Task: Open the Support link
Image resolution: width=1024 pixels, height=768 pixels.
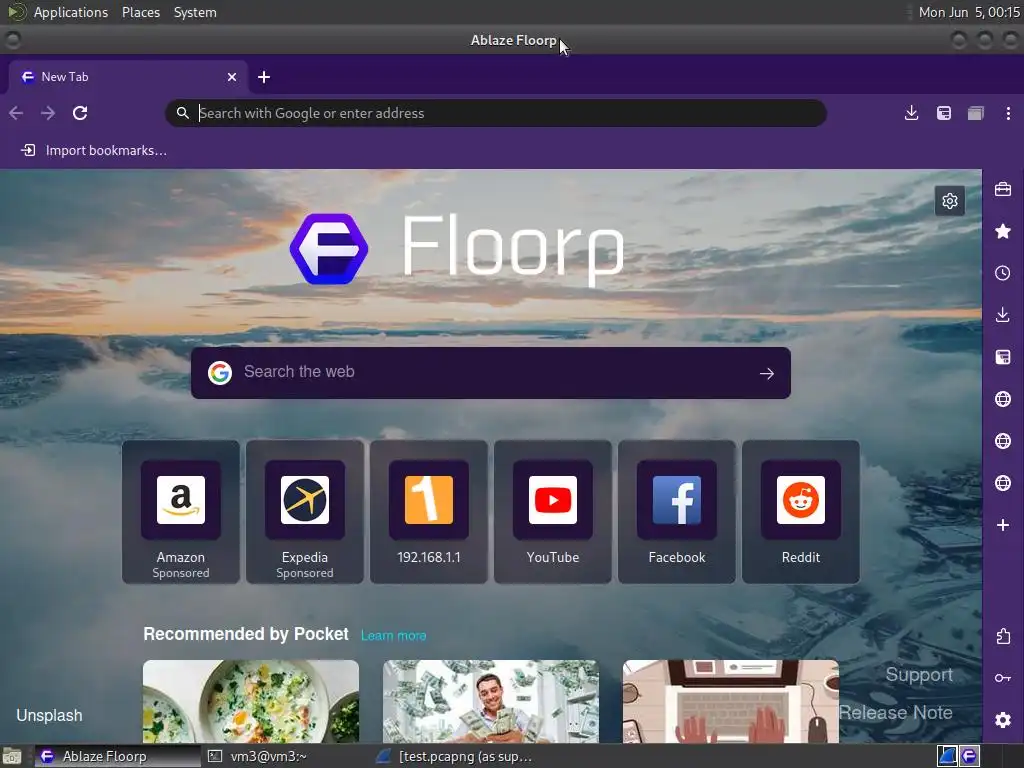Action: click(919, 675)
